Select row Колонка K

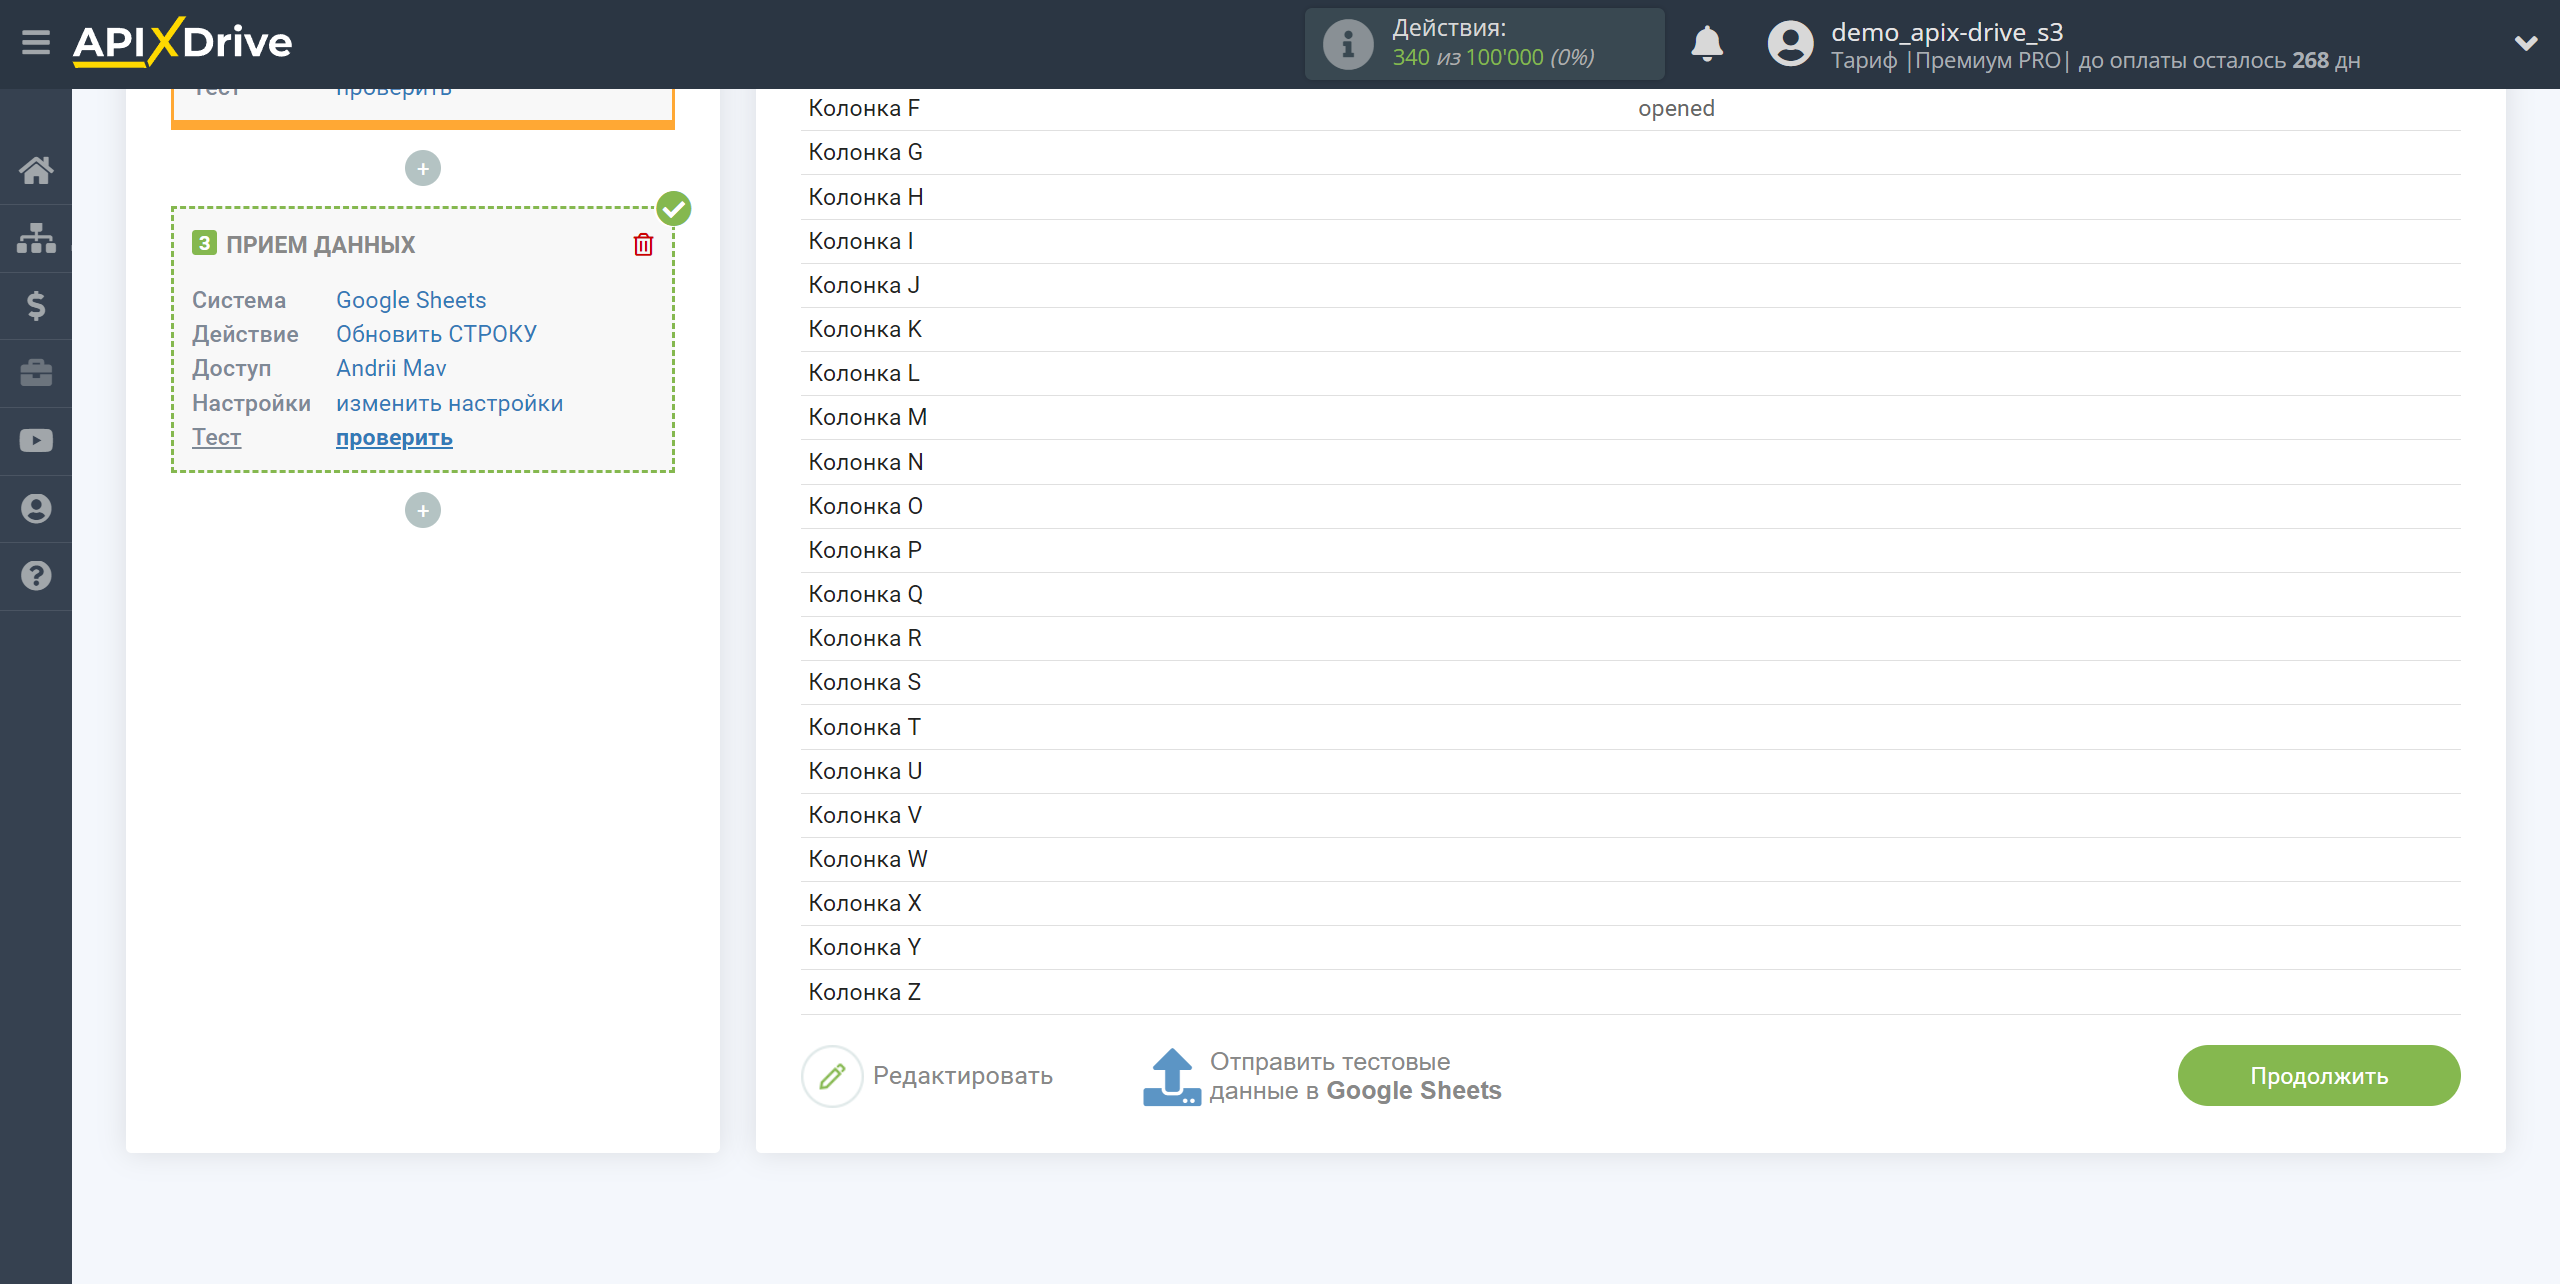pos(1630,329)
